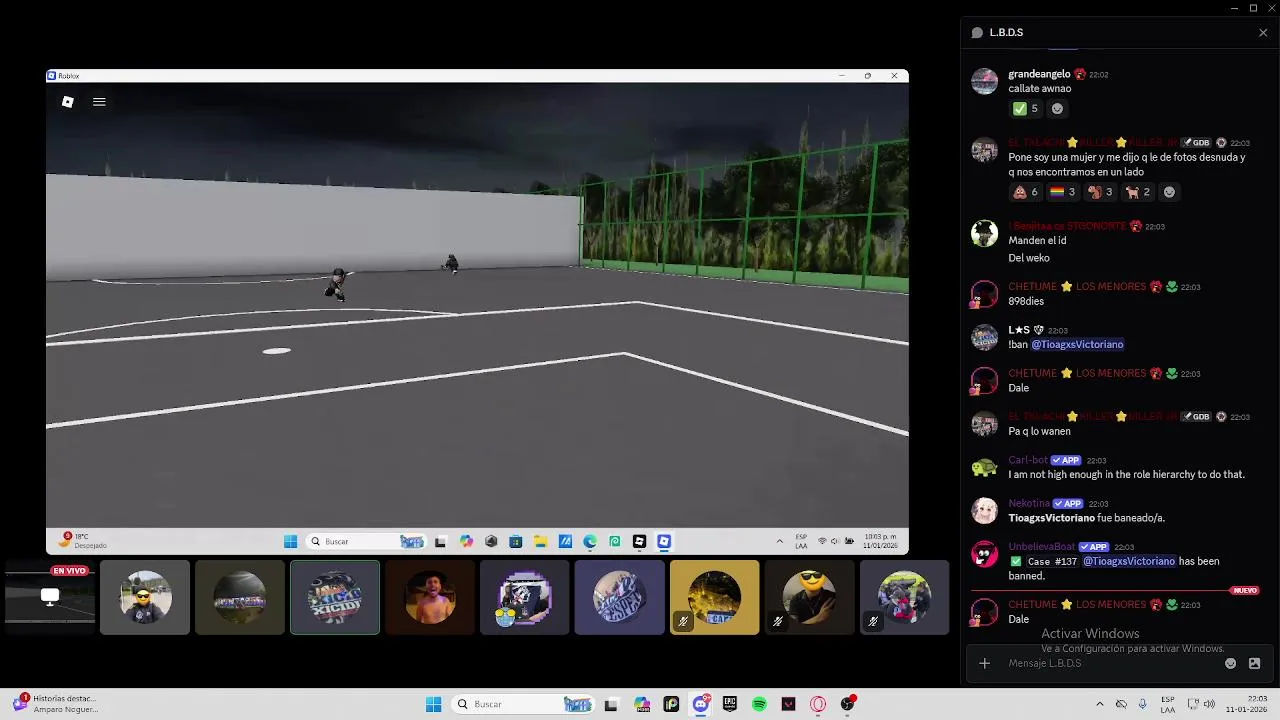Select the participant tile with the sunglasses-emoji man outdoors
This screenshot has height=720, width=1280.
[x=145, y=597]
